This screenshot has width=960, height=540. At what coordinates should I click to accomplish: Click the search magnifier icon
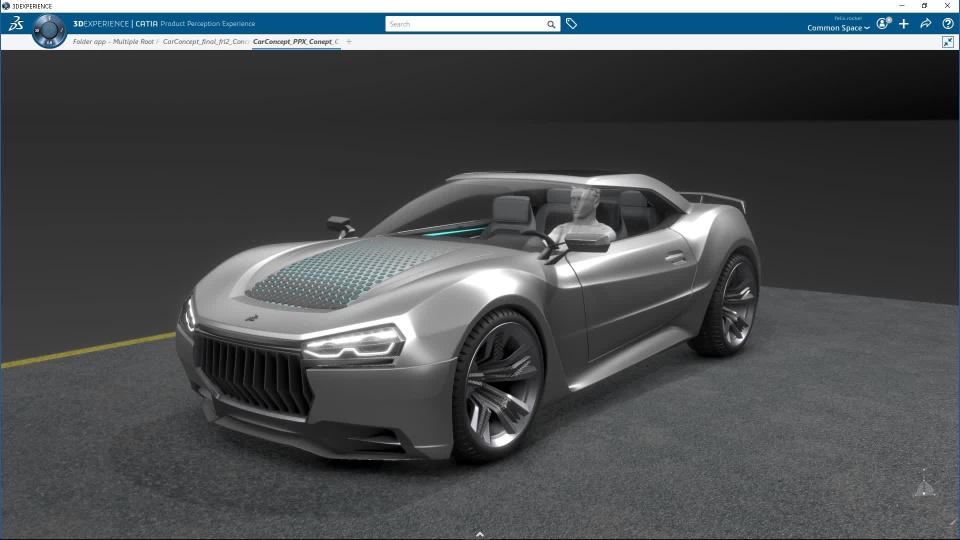point(551,24)
